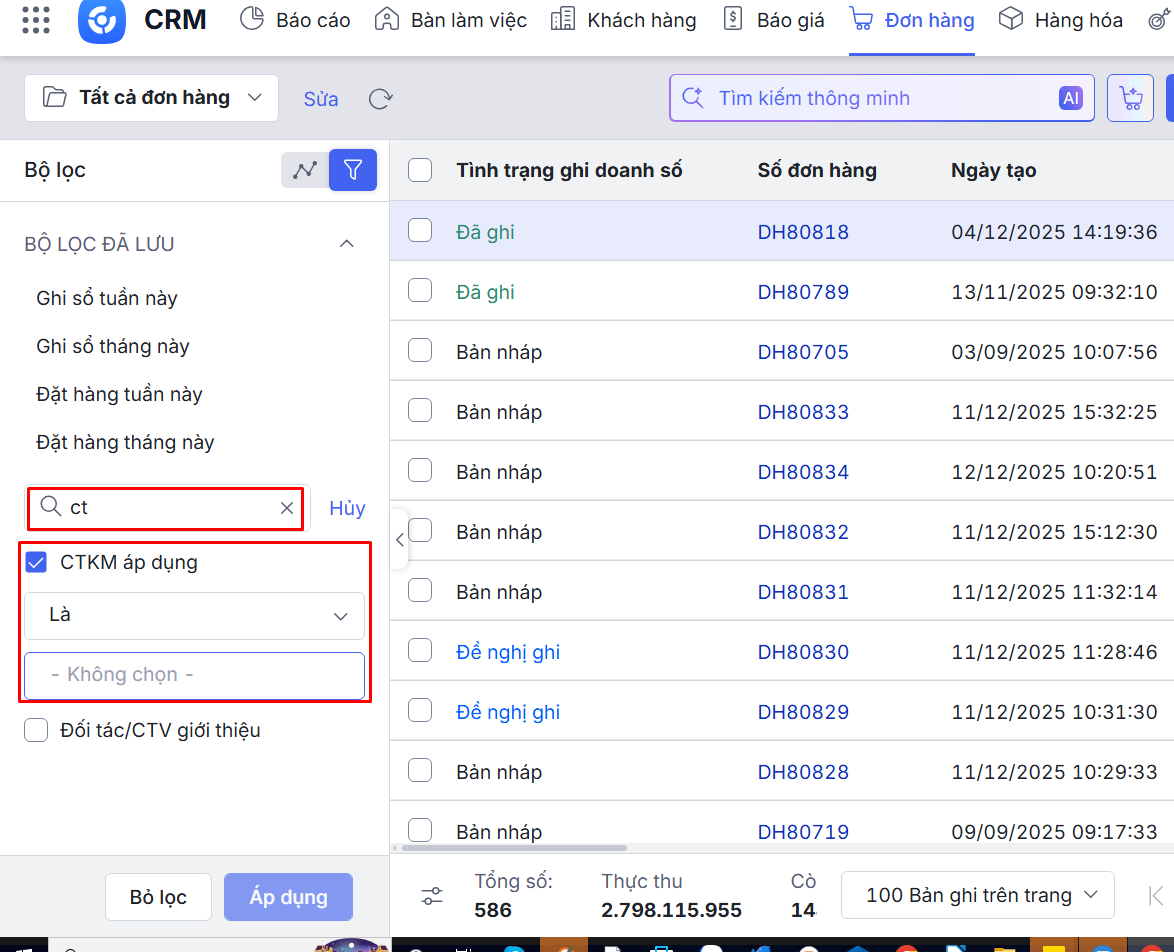The image size is (1174, 952).
Task: Tick the checkbox for order DH80818
Action: (420, 231)
